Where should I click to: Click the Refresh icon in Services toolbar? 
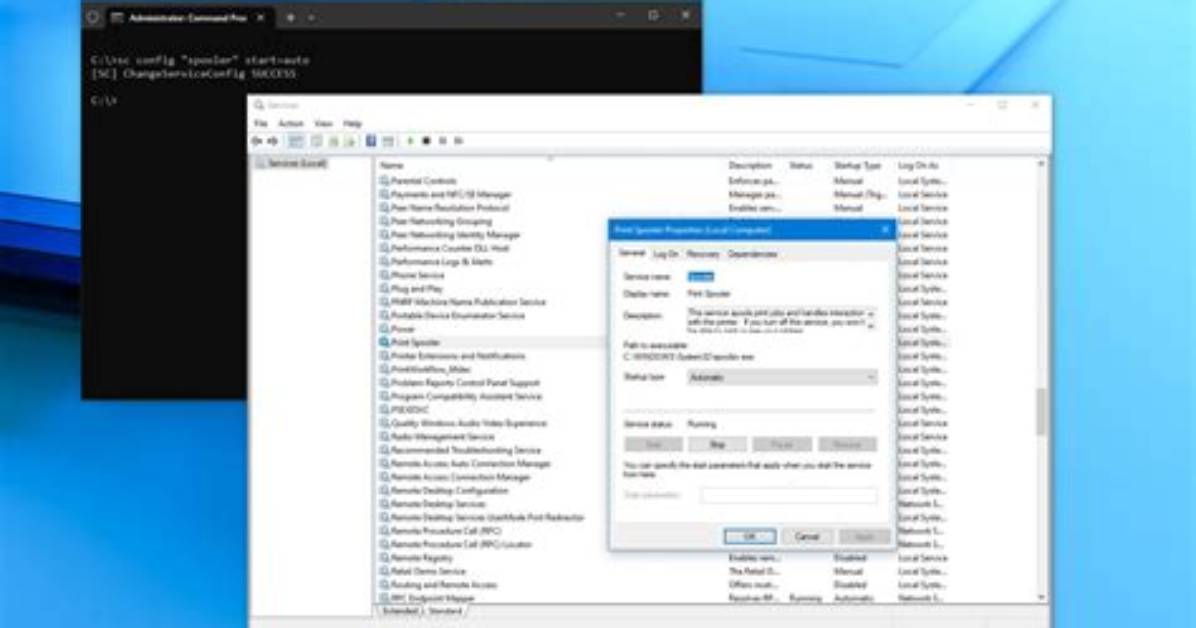(333, 141)
